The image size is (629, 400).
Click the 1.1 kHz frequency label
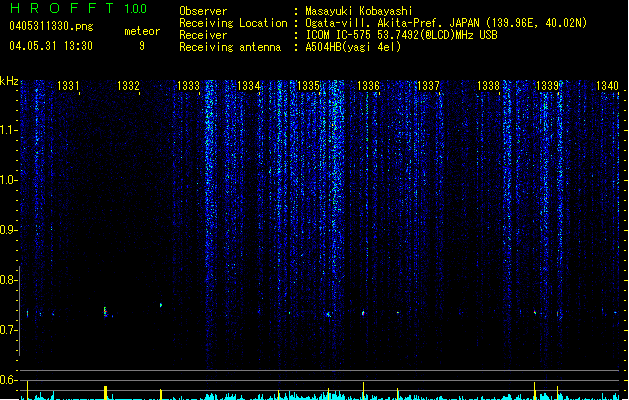(x=9, y=130)
